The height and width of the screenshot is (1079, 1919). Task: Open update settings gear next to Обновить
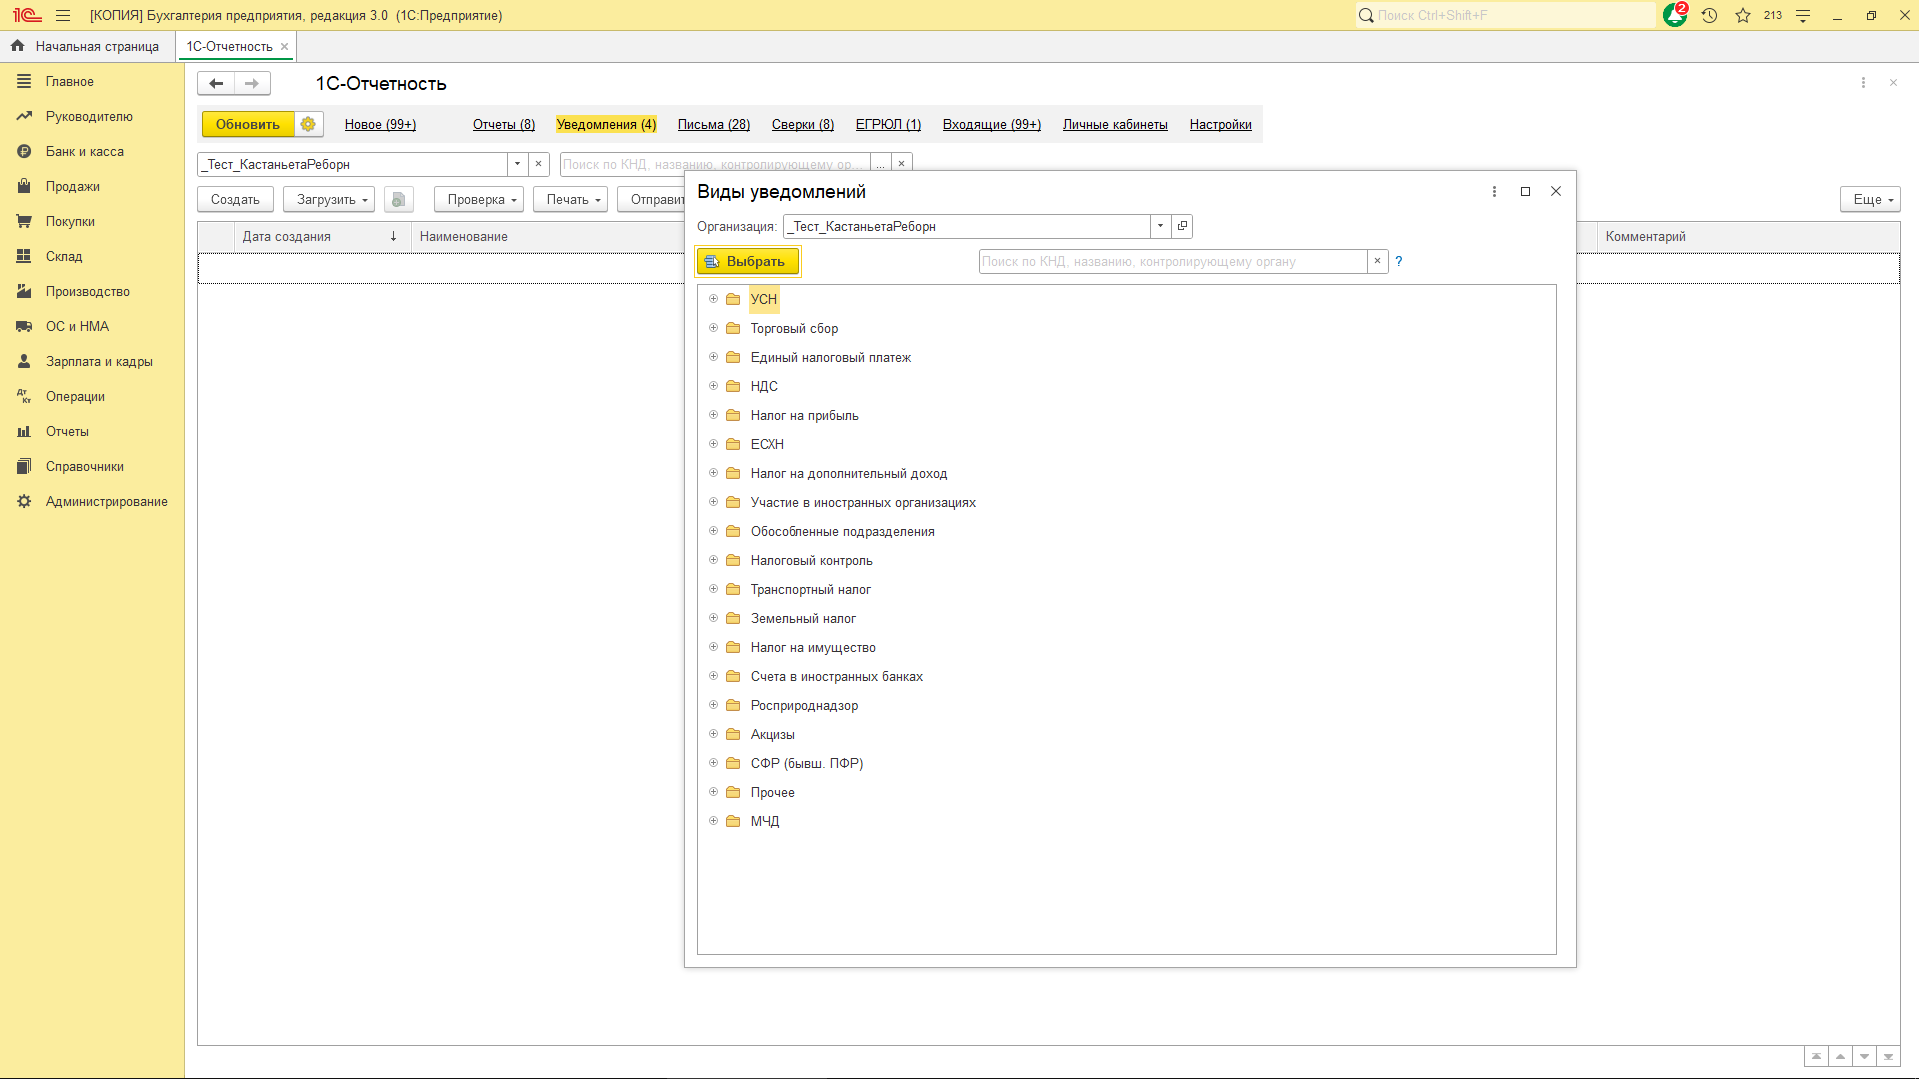point(308,124)
